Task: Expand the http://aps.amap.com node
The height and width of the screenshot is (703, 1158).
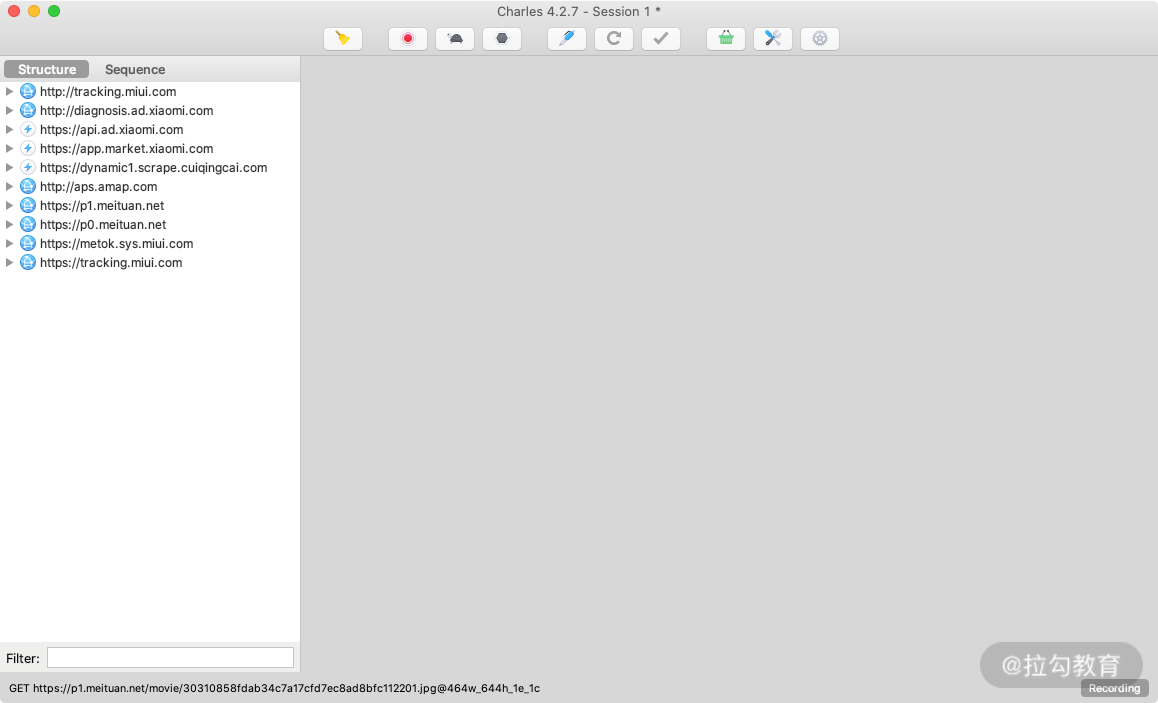Action: pos(10,187)
